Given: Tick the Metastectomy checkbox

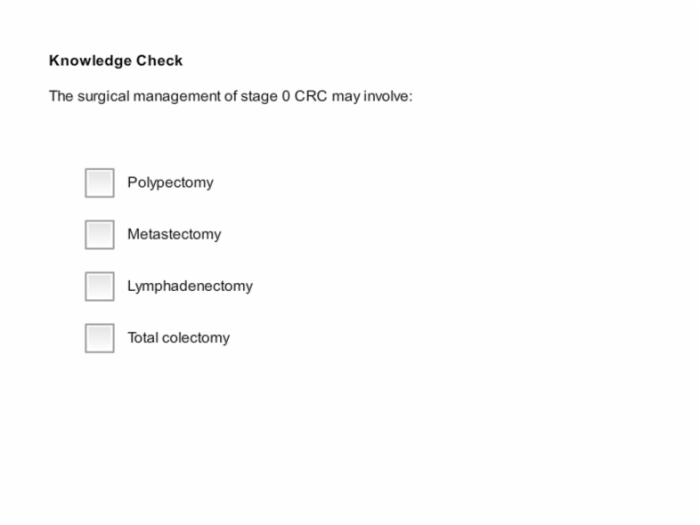Looking at the screenshot, I should click(x=100, y=234).
